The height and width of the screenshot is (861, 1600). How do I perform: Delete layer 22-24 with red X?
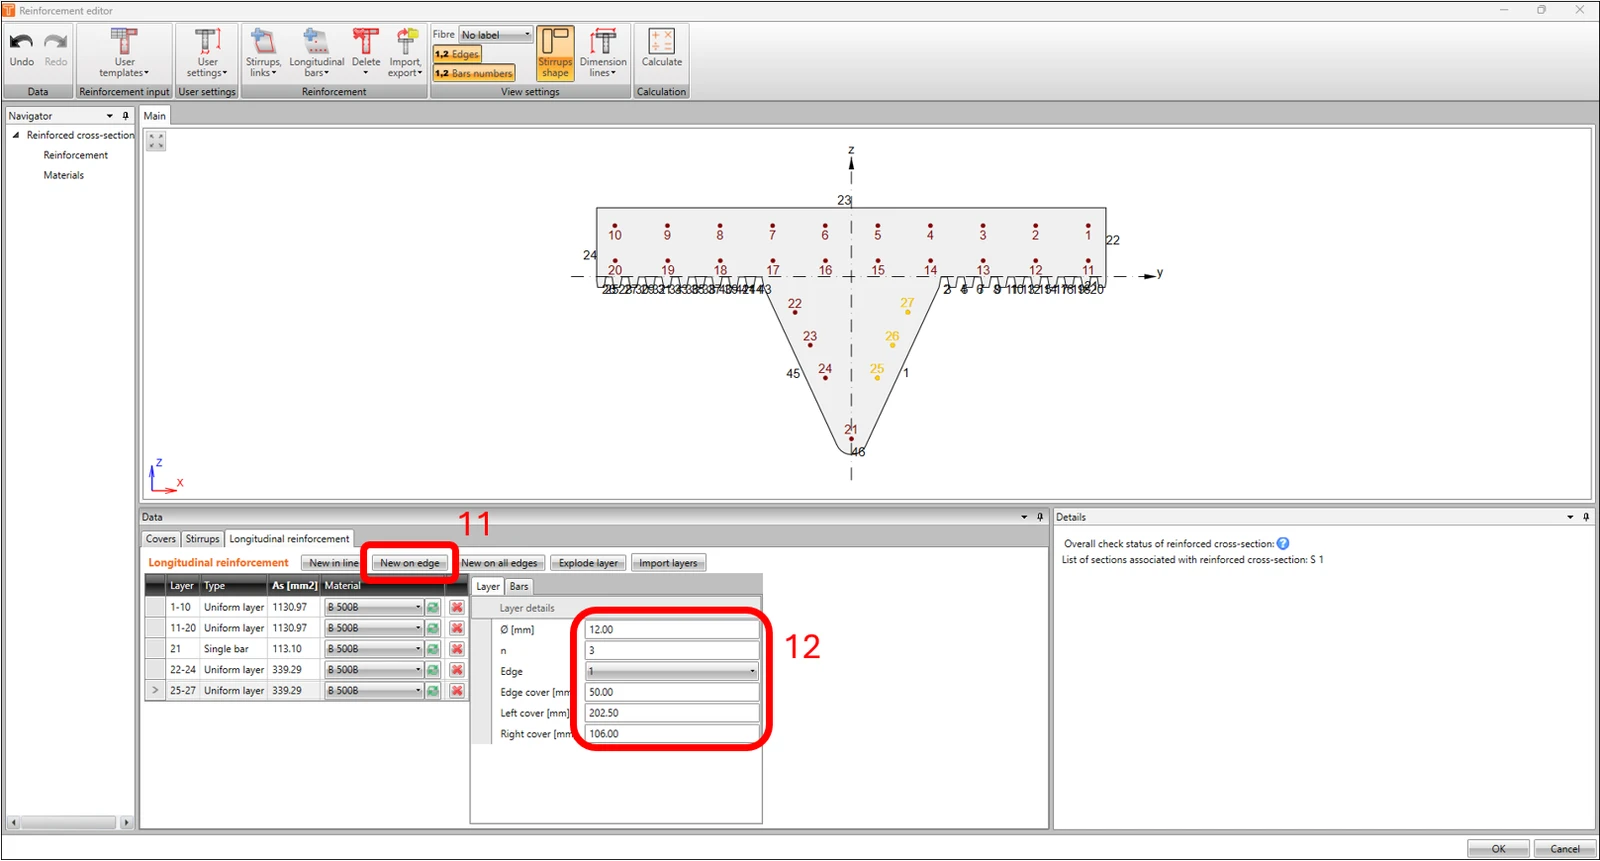click(x=457, y=670)
